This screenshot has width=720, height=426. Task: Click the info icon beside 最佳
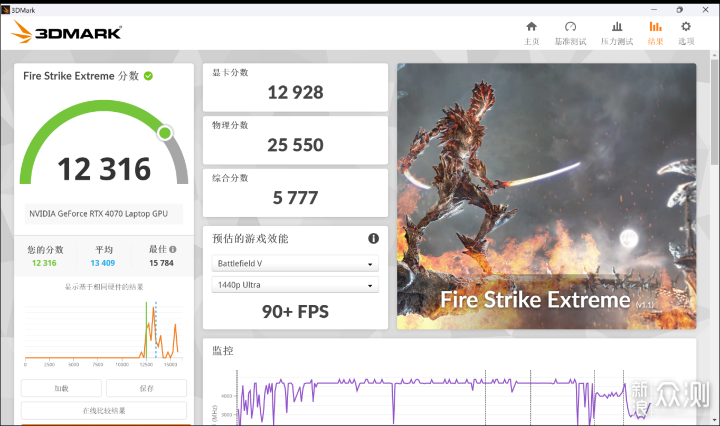[x=173, y=249]
